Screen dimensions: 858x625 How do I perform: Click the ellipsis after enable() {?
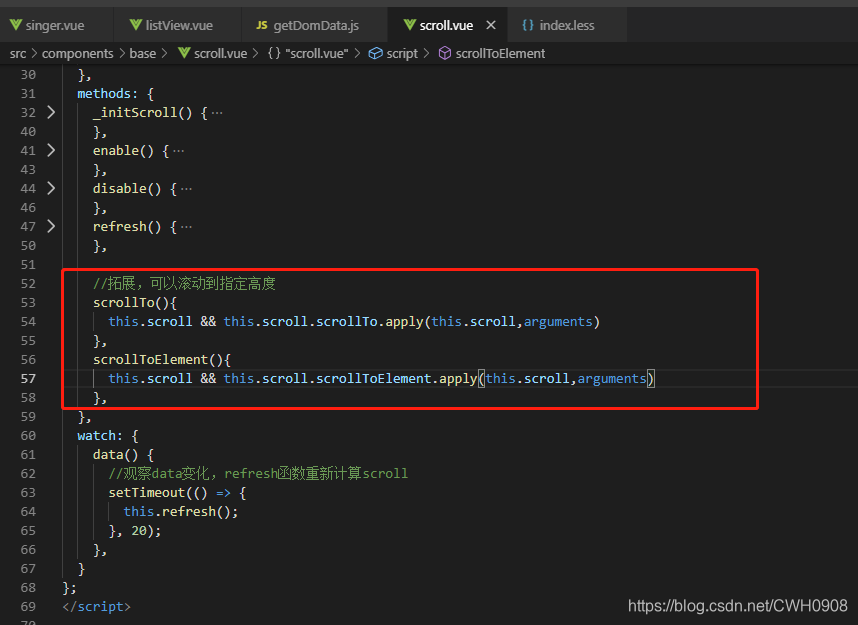(179, 151)
